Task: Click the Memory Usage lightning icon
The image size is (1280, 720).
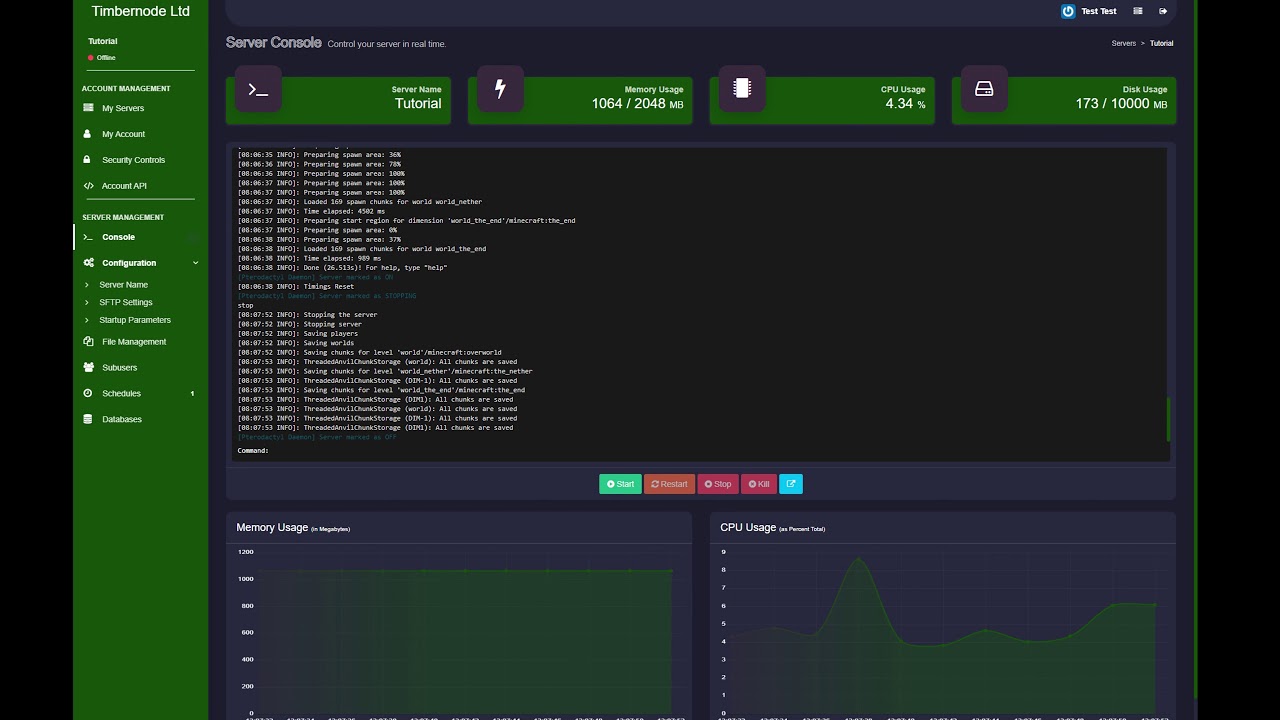Action: coord(500,89)
